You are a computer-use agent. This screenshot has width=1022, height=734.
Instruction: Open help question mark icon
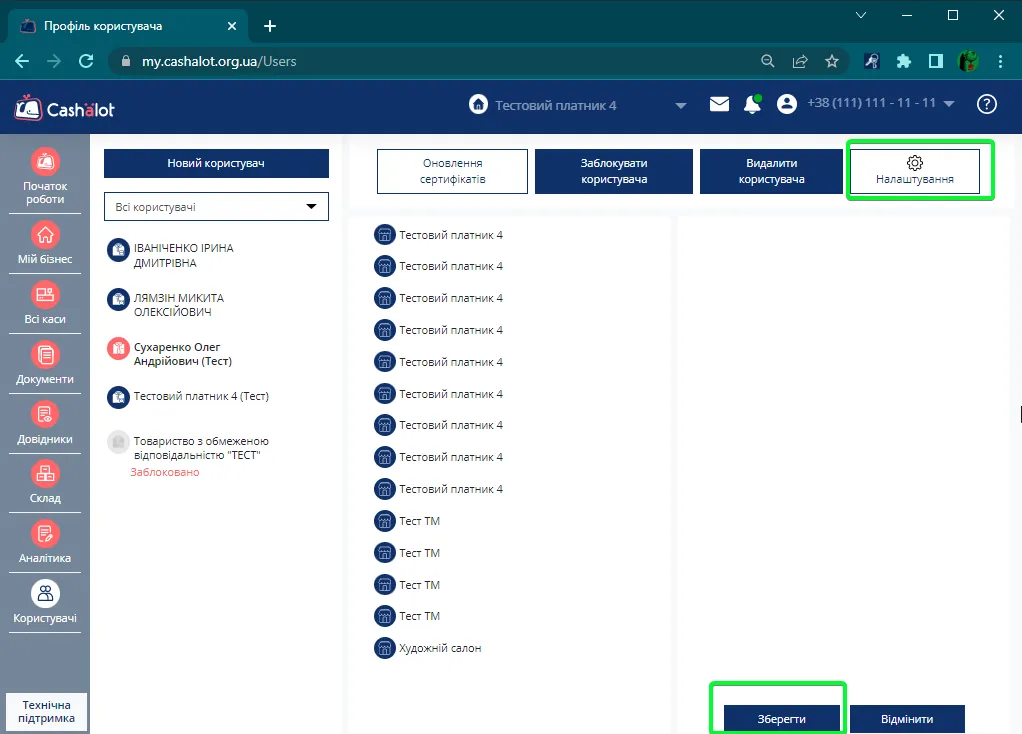click(x=986, y=104)
